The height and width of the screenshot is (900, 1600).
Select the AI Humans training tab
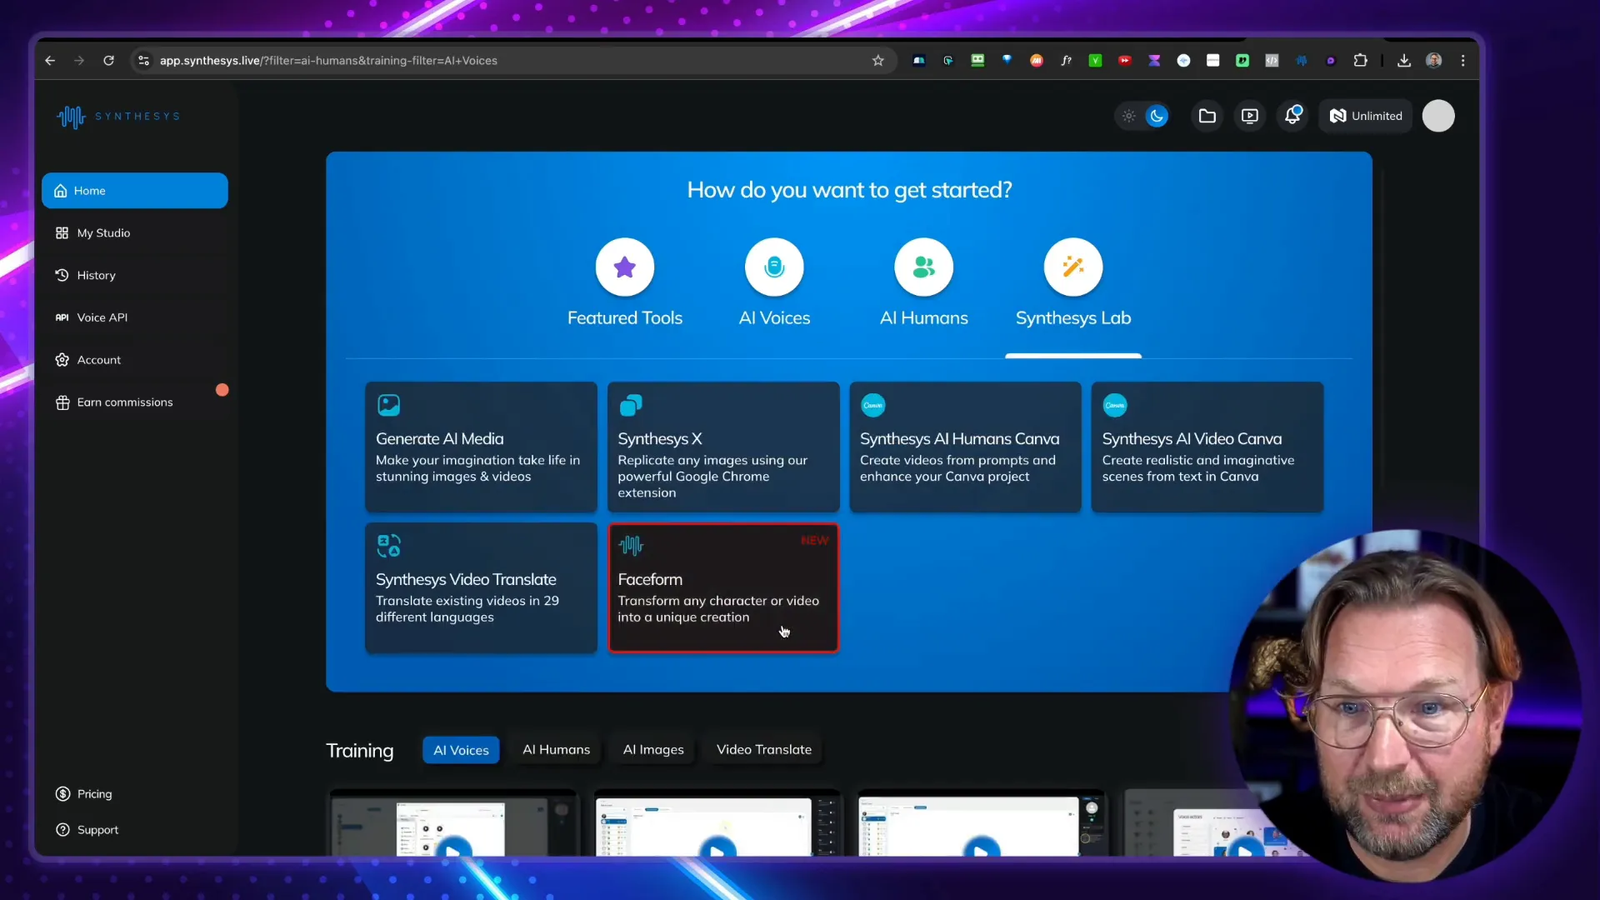coord(556,750)
